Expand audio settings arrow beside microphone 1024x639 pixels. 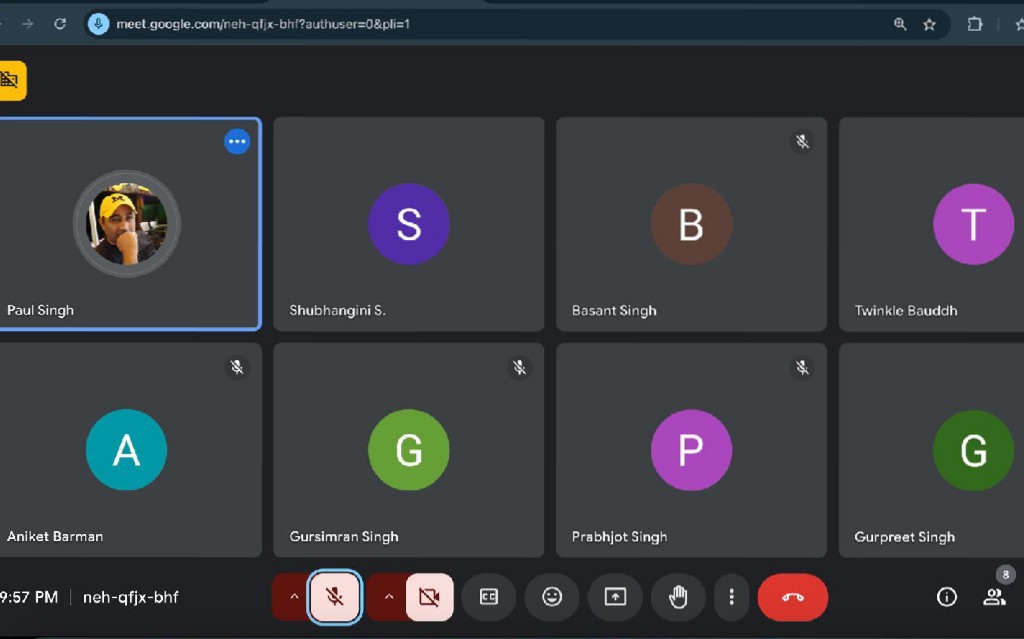tap(293, 597)
